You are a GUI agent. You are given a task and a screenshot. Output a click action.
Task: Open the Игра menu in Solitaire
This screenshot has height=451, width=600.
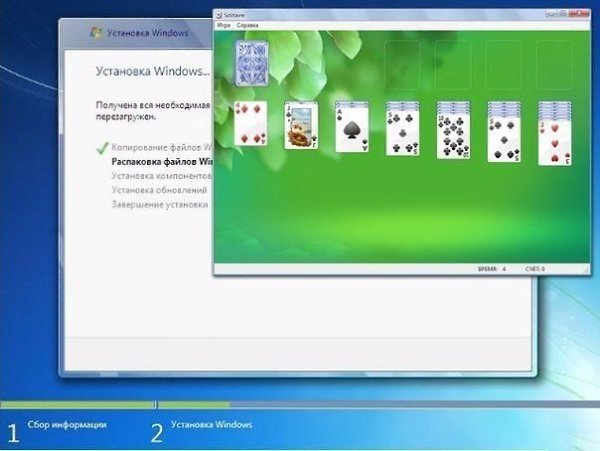224,25
